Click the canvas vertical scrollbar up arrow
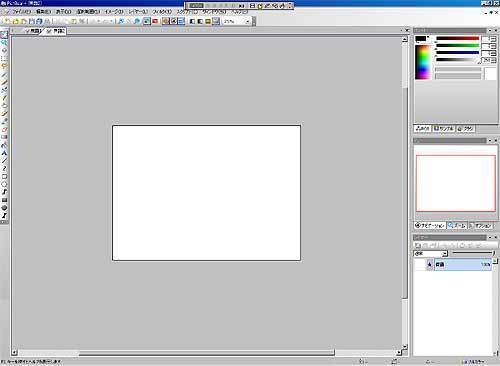 405,39
